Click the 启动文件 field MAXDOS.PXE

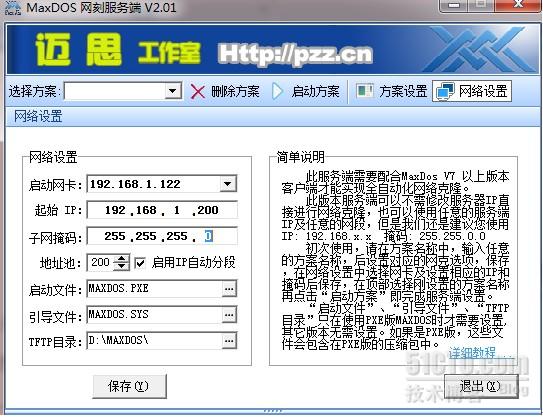pyautogui.click(x=154, y=289)
